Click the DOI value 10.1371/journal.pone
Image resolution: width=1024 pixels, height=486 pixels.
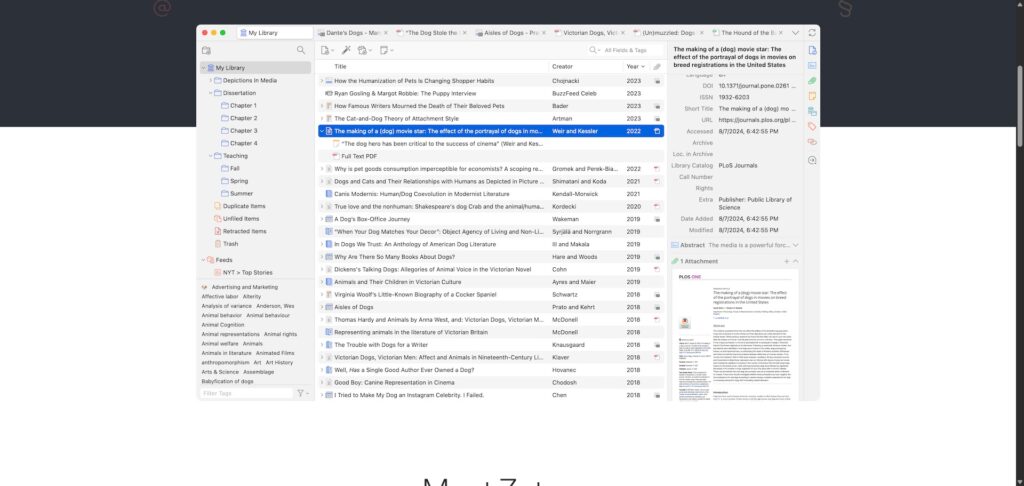tap(757, 86)
